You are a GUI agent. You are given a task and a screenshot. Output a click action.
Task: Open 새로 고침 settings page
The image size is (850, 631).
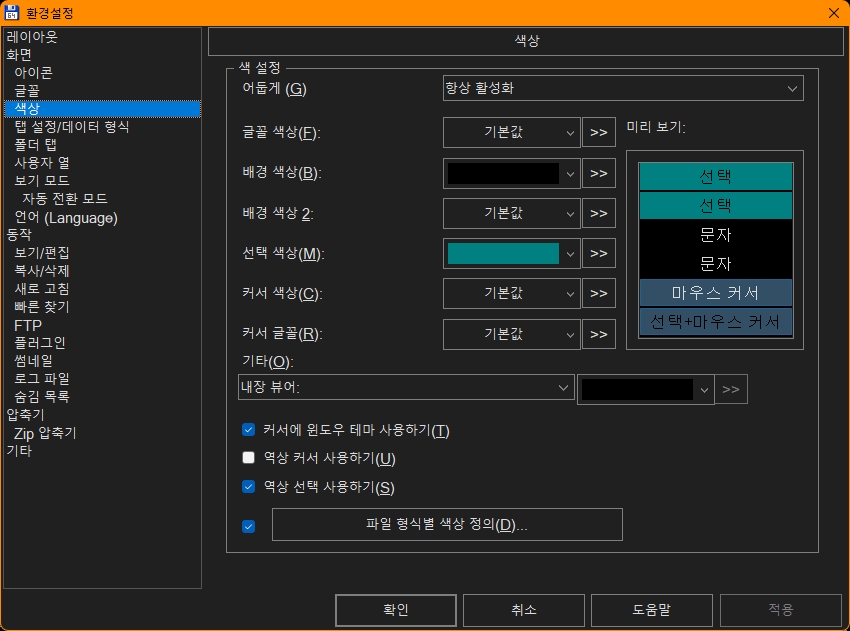[x=42, y=289]
